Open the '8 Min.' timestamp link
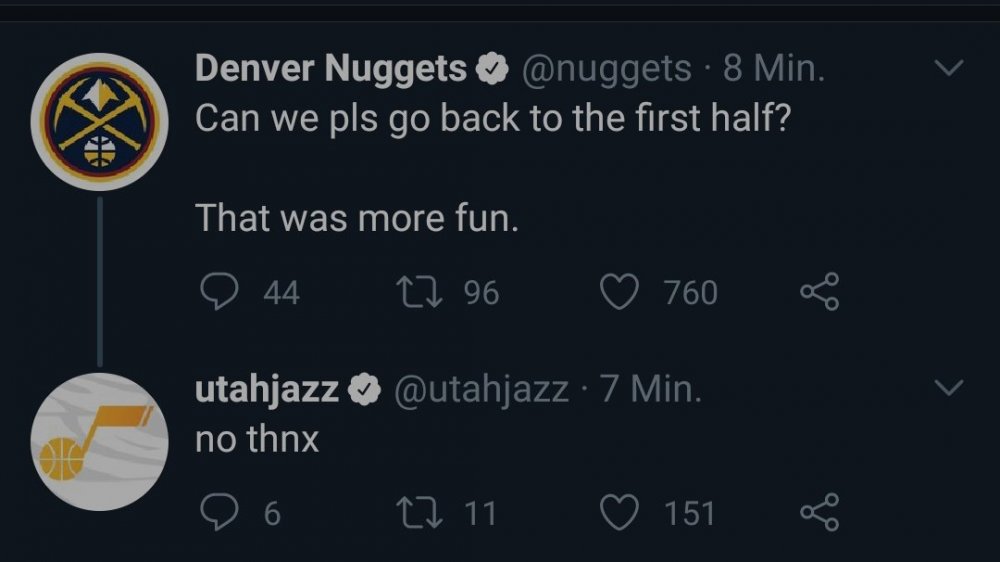1000x562 pixels. 774,68
